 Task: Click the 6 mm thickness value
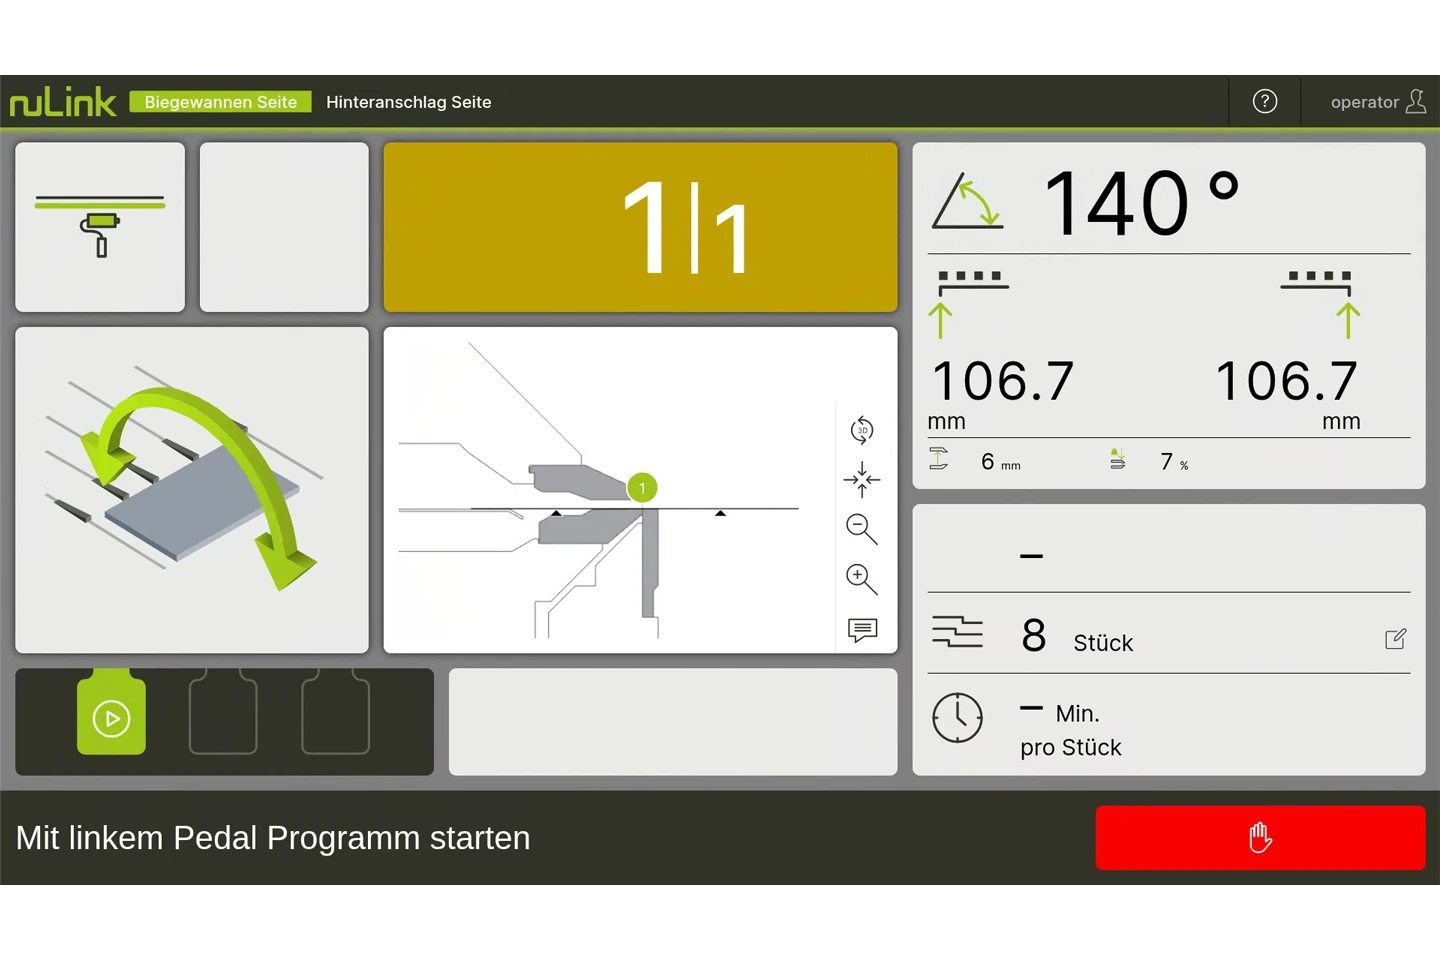tap(1000, 462)
